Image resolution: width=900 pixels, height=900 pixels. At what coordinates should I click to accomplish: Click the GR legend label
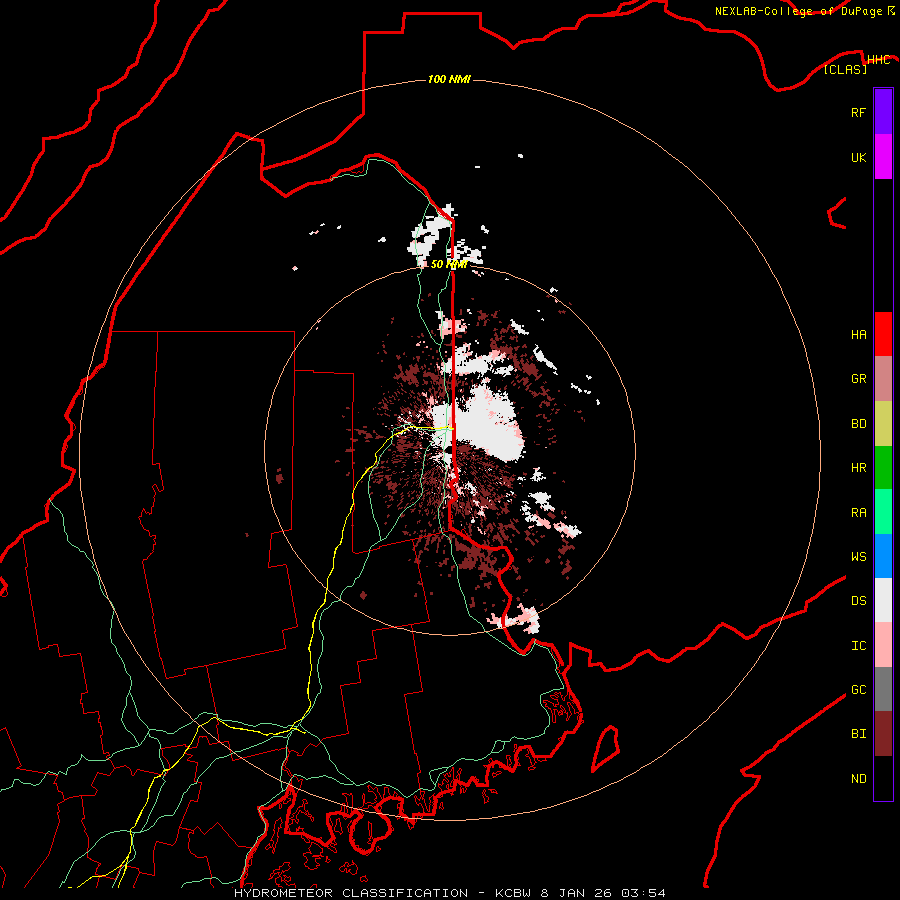pyautogui.click(x=858, y=379)
